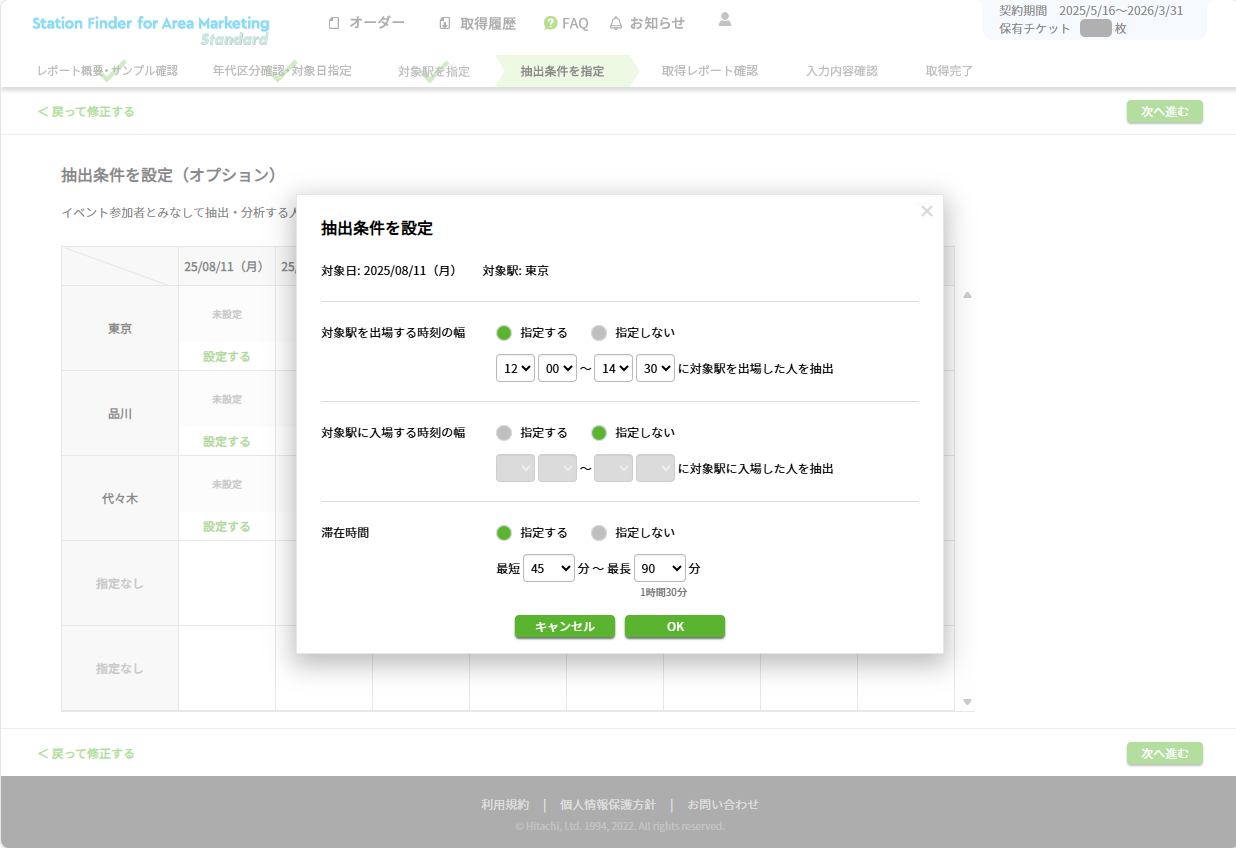
Task: Click the table scroll-down arrow
Action: point(967,702)
